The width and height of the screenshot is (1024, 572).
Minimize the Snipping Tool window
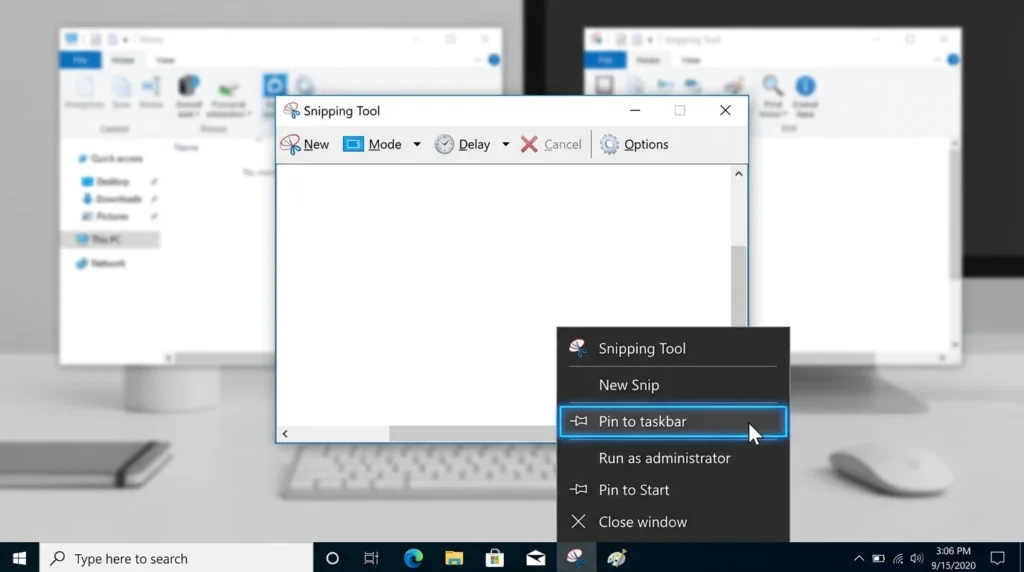(635, 110)
